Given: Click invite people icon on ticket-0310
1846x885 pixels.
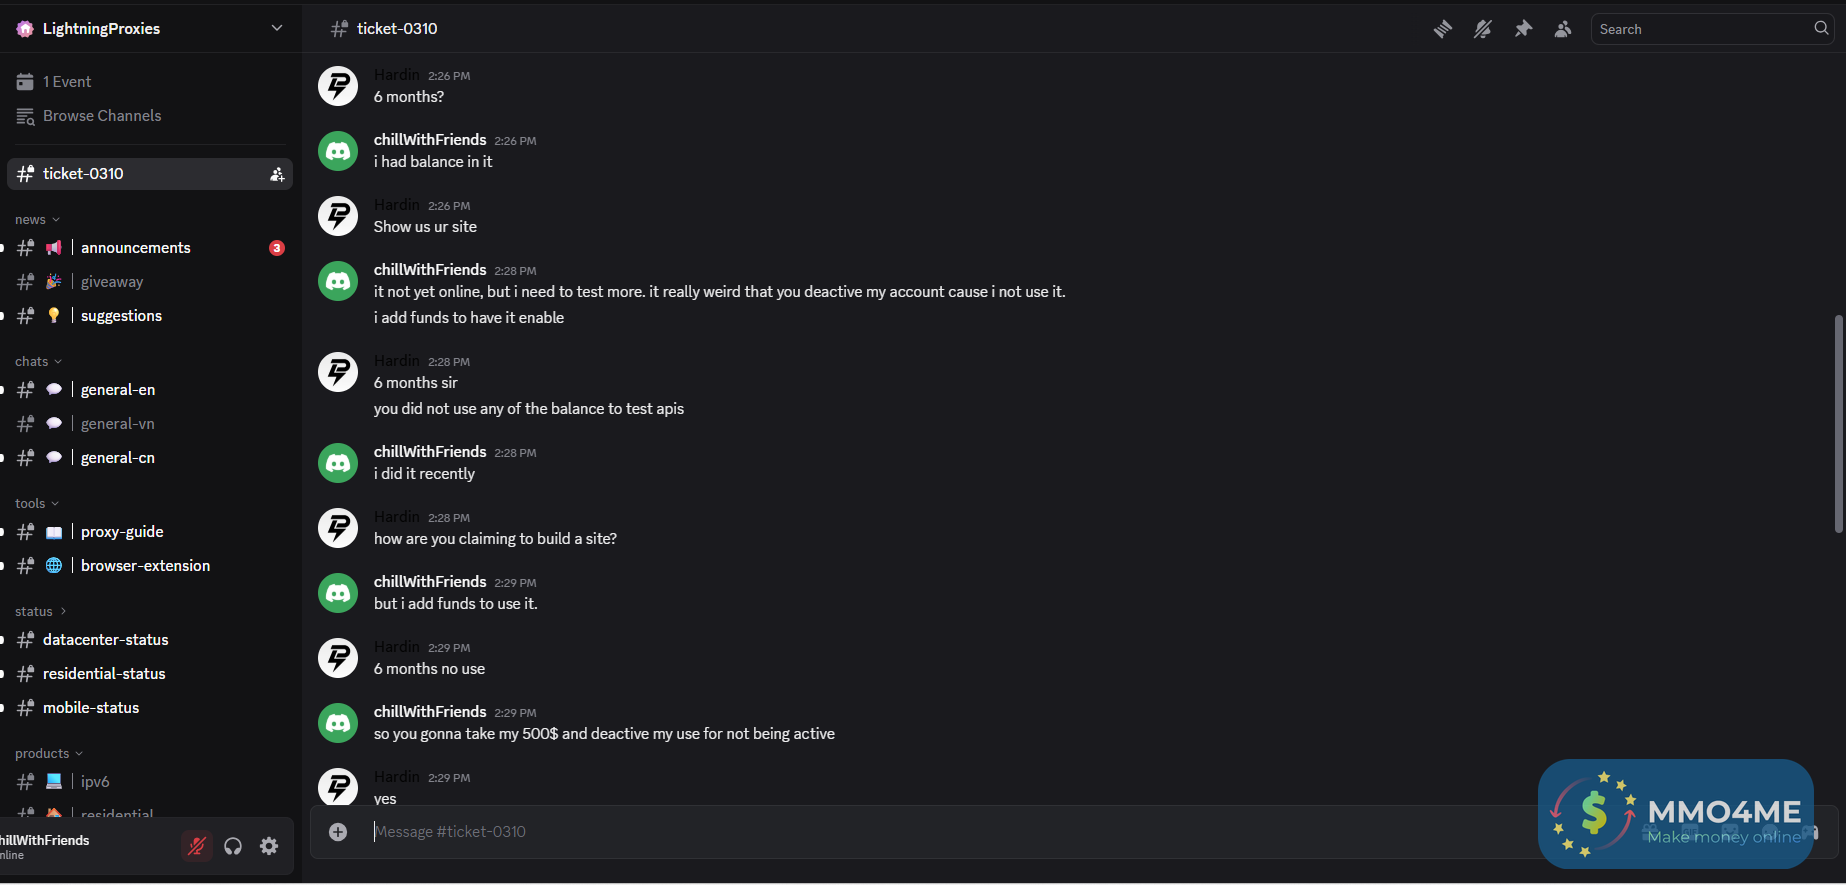Looking at the screenshot, I should click(x=277, y=174).
